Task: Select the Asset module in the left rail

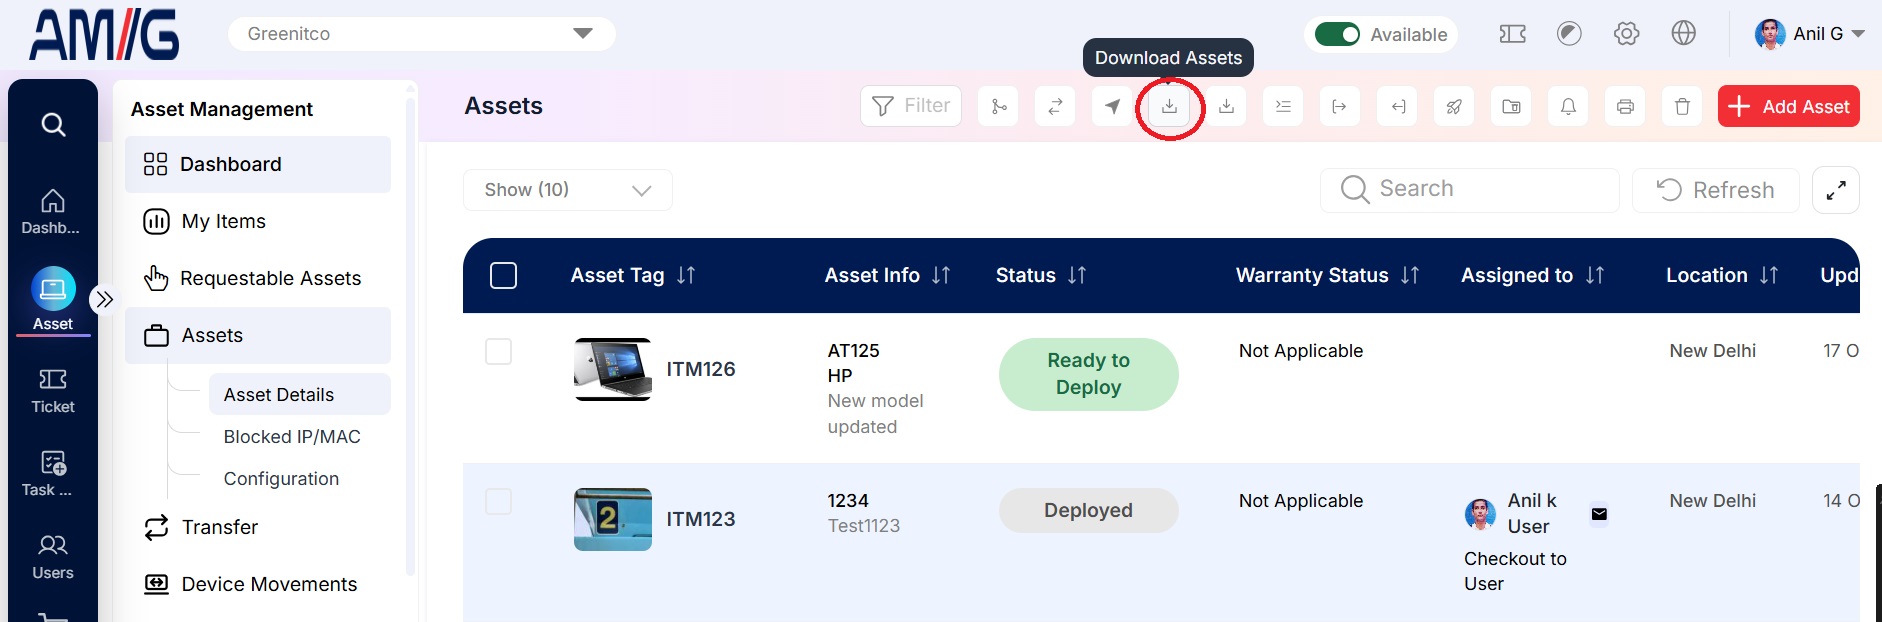Action: 53,299
